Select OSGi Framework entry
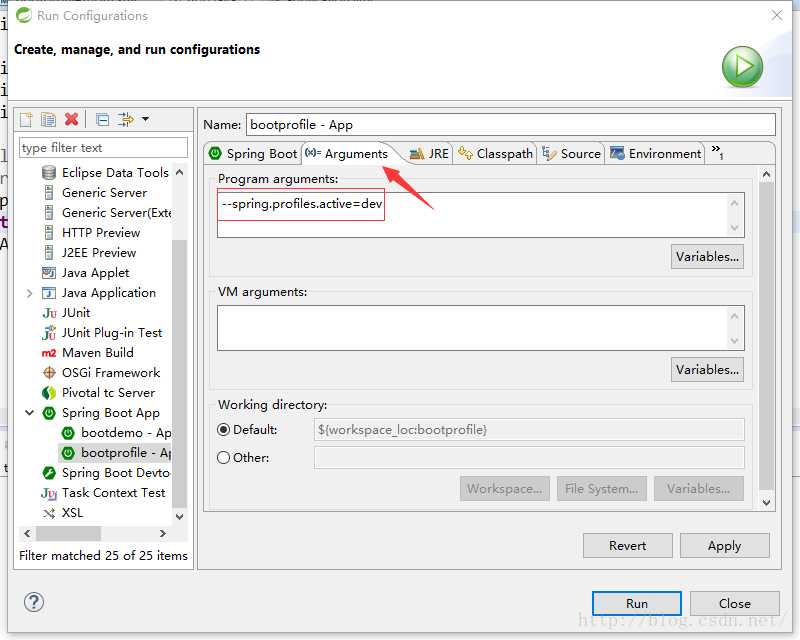The height and width of the screenshot is (640, 800). coord(111,373)
